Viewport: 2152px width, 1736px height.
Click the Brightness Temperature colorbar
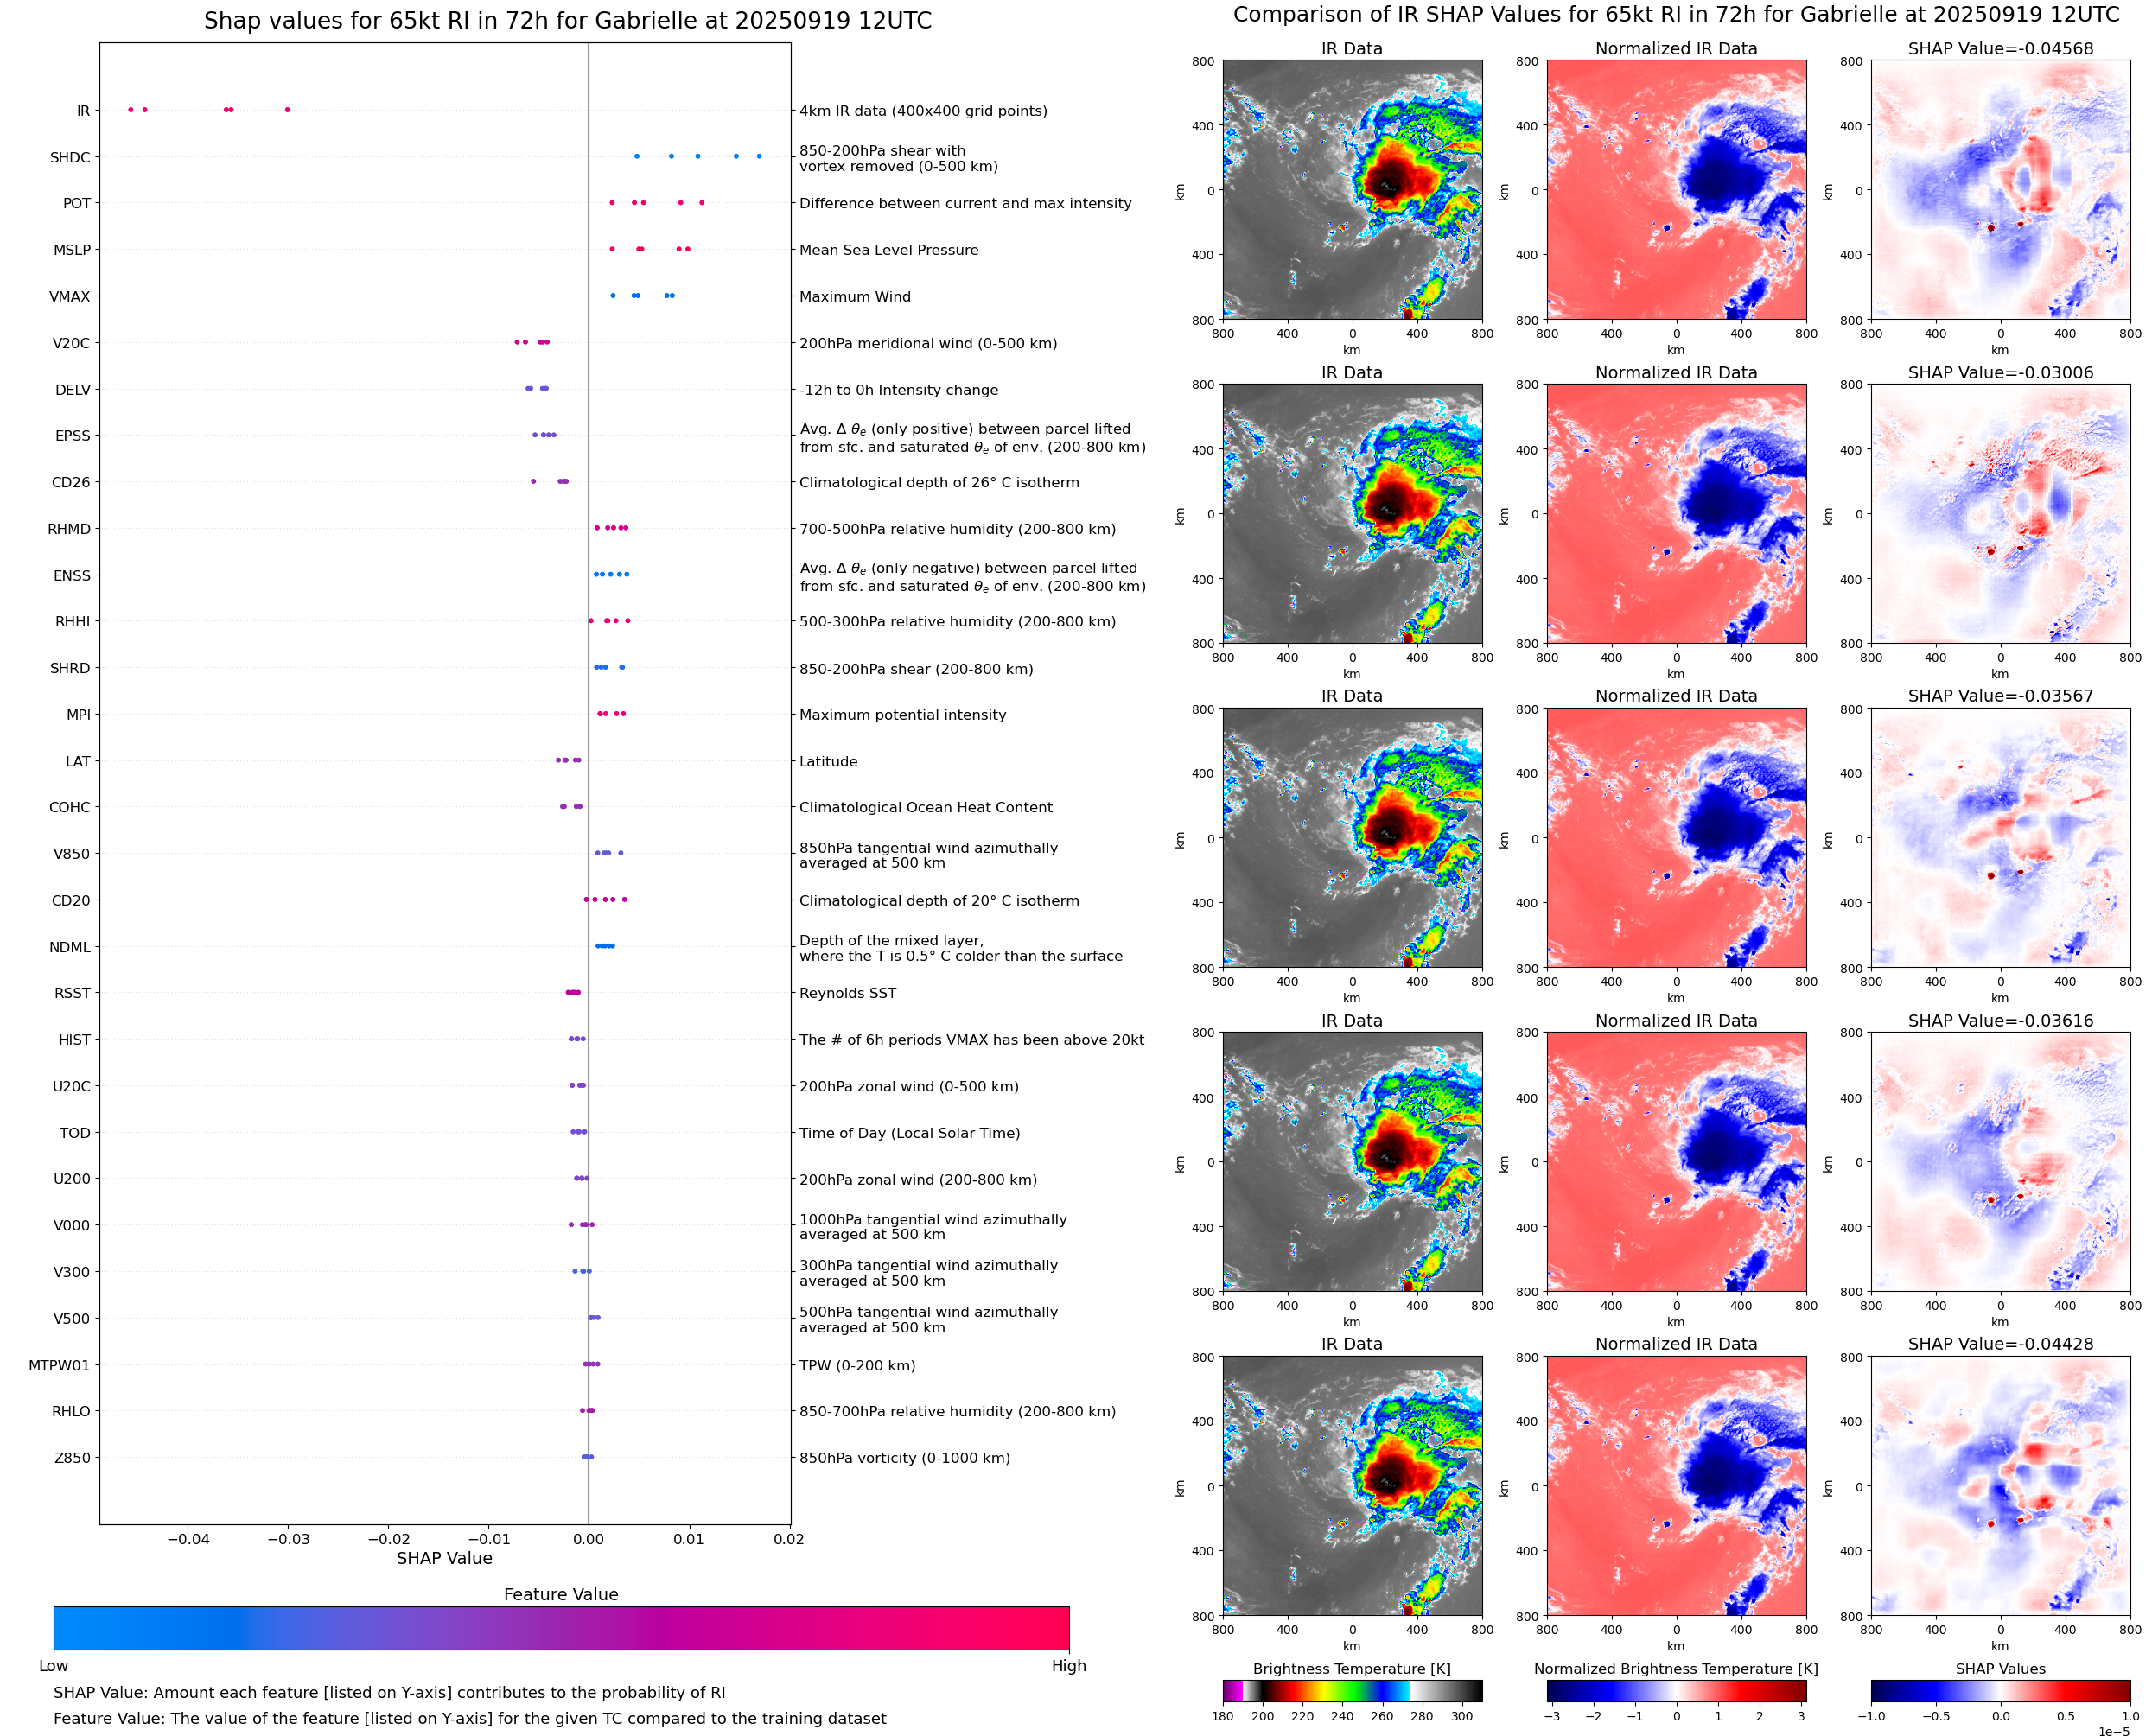pos(1352,1690)
